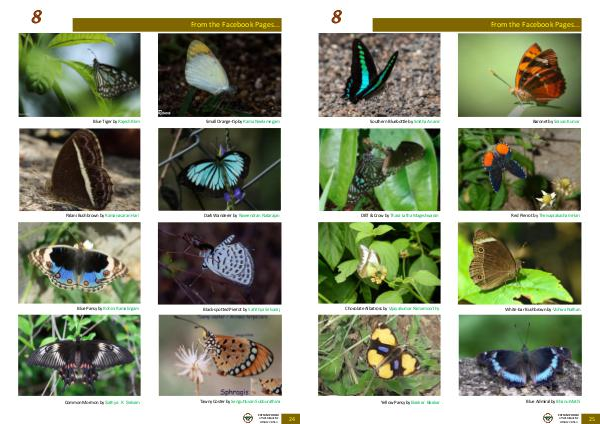Select the Red Pierrot butterfly image
The width and height of the screenshot is (600, 424).
(520, 169)
